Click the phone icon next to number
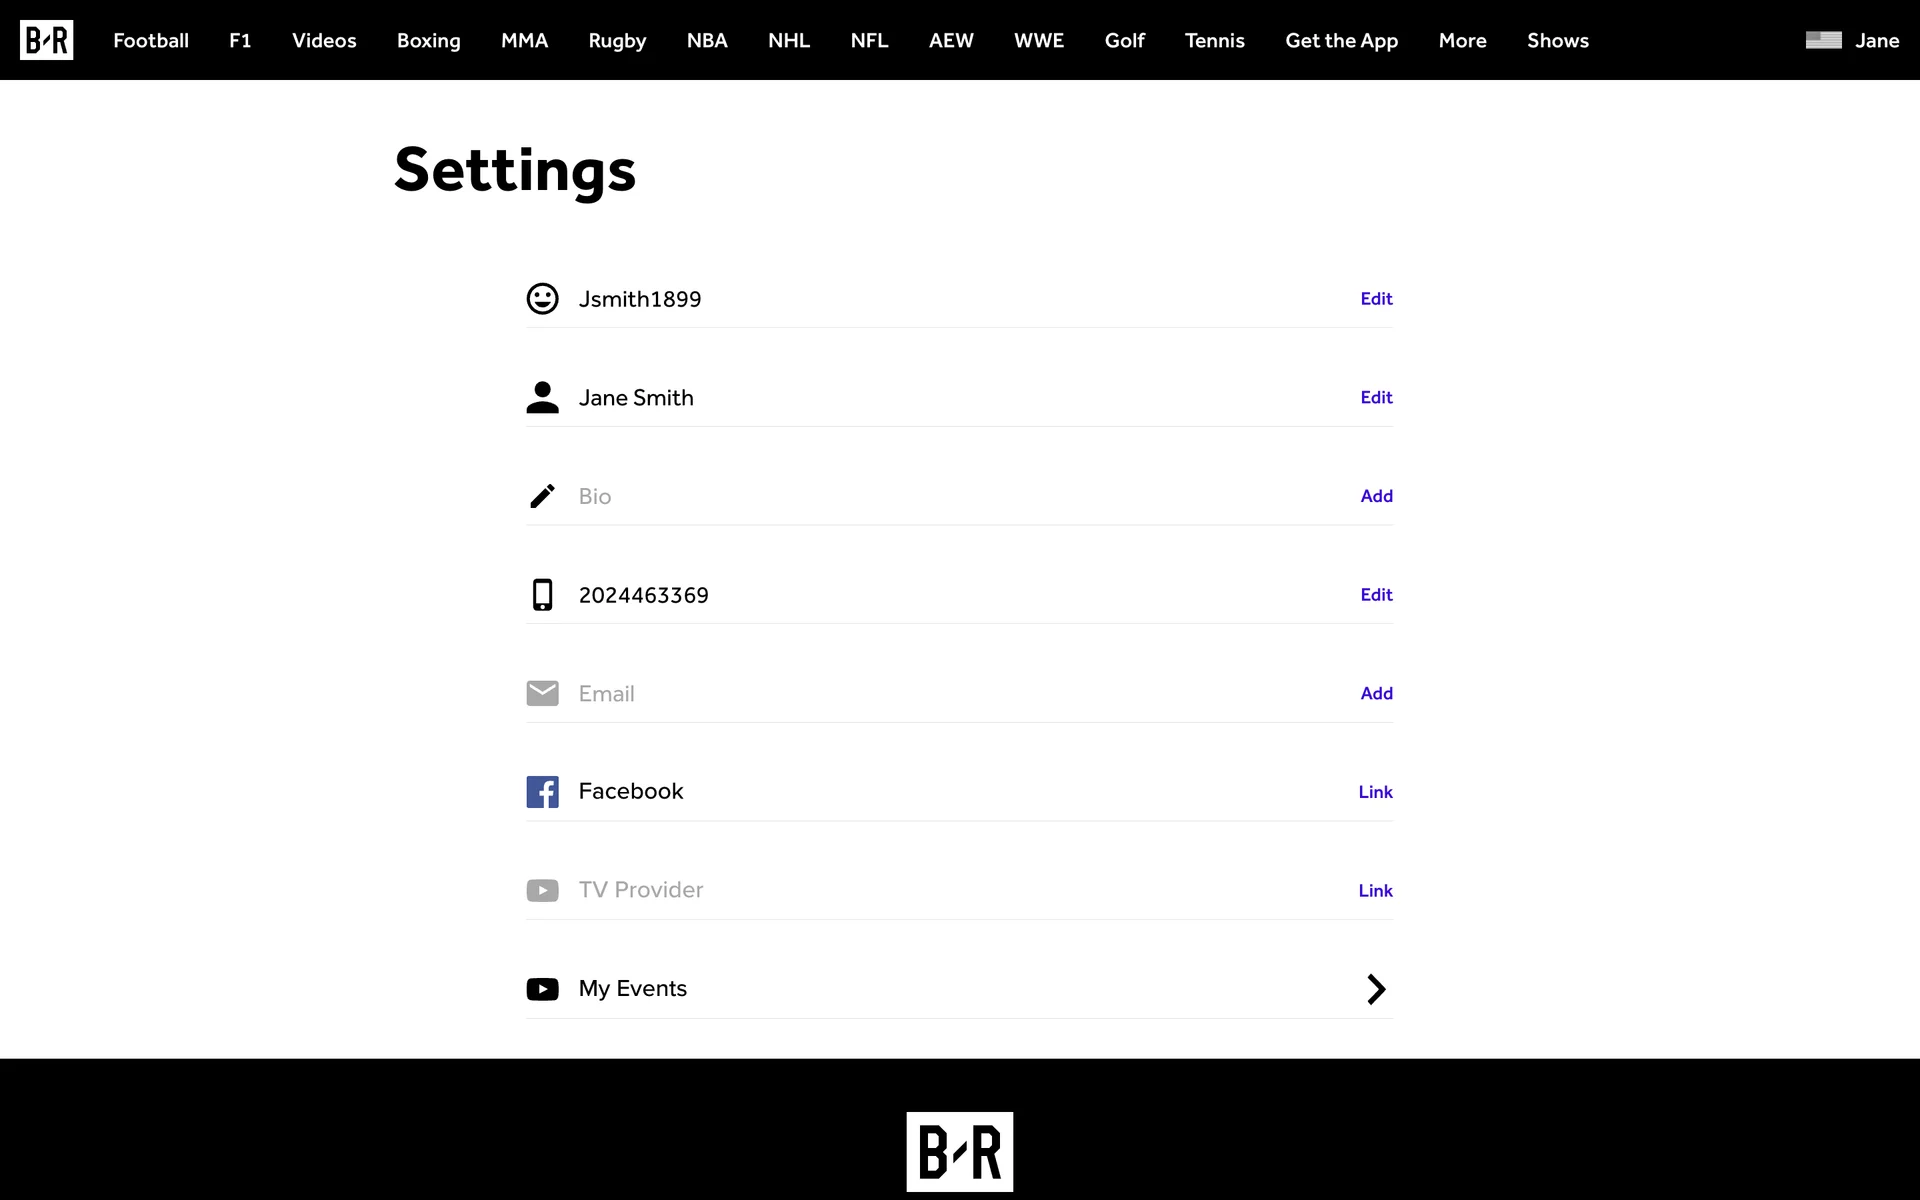Image resolution: width=1920 pixels, height=1200 pixels. pos(542,595)
